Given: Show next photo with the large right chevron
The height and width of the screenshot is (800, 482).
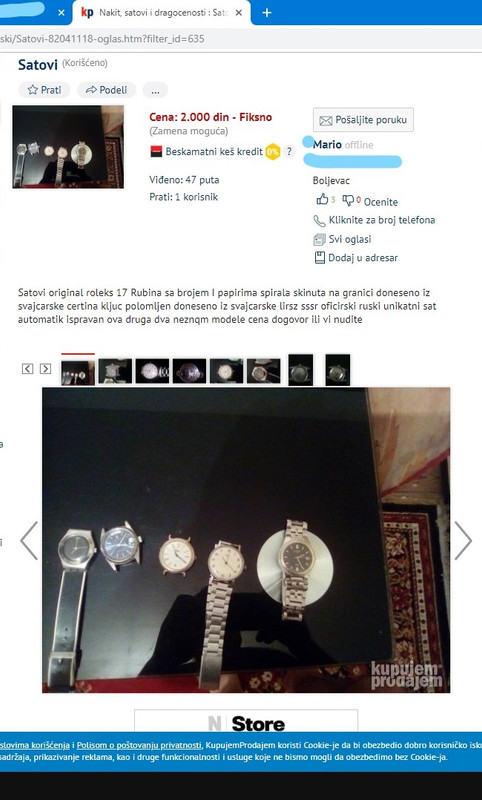Looking at the screenshot, I should [463, 540].
